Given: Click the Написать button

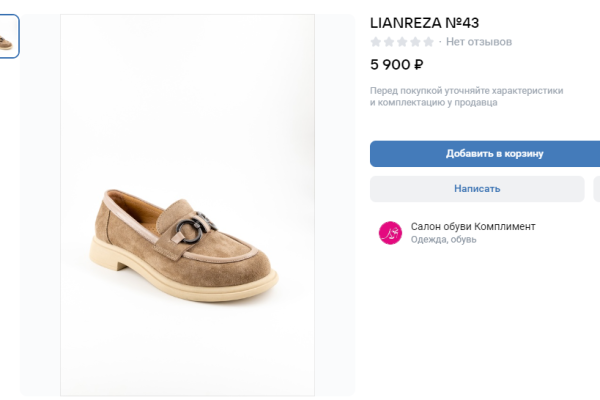Looking at the screenshot, I should point(477,189).
